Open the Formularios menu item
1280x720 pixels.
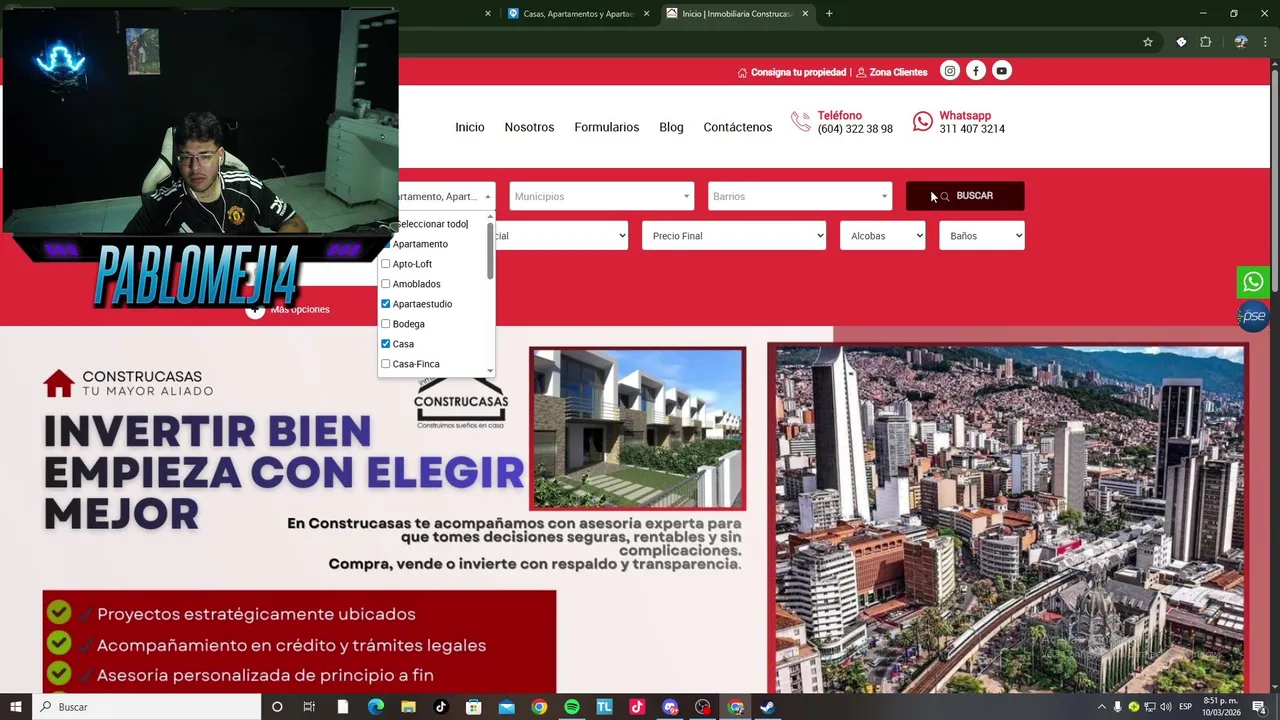pos(606,127)
